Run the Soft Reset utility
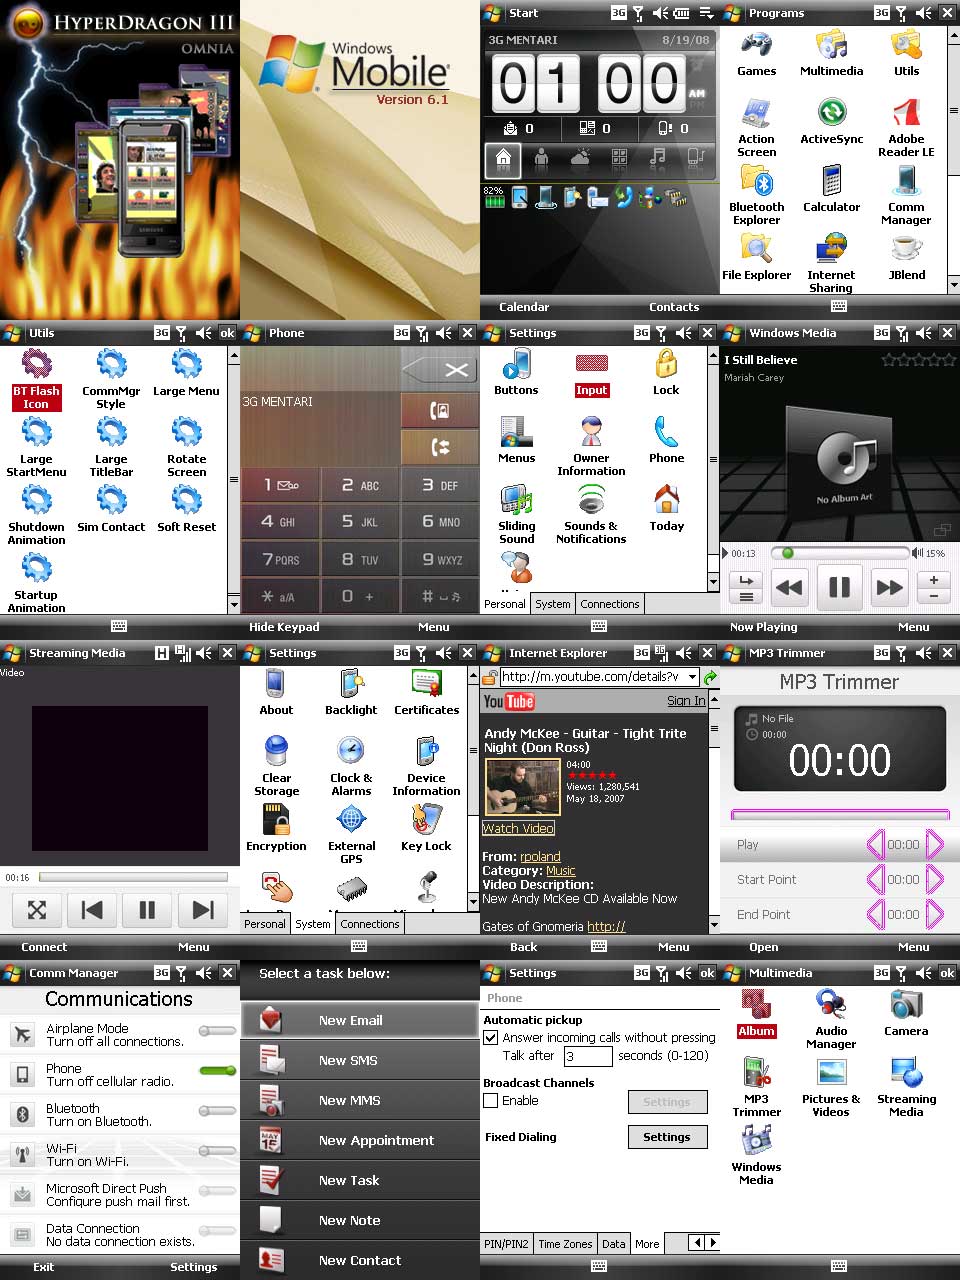This screenshot has height=1280, width=960. tap(186, 509)
